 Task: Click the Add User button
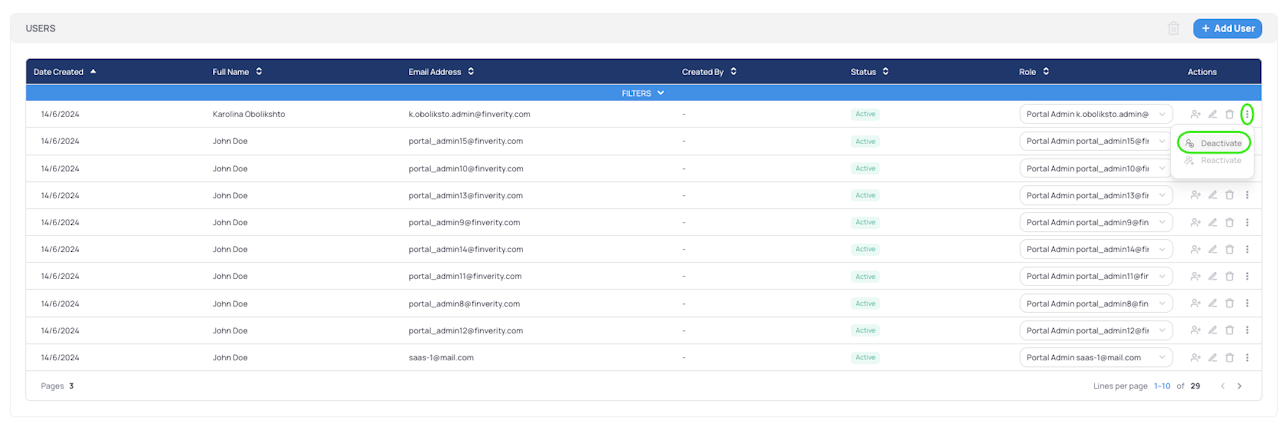[x=1227, y=28]
